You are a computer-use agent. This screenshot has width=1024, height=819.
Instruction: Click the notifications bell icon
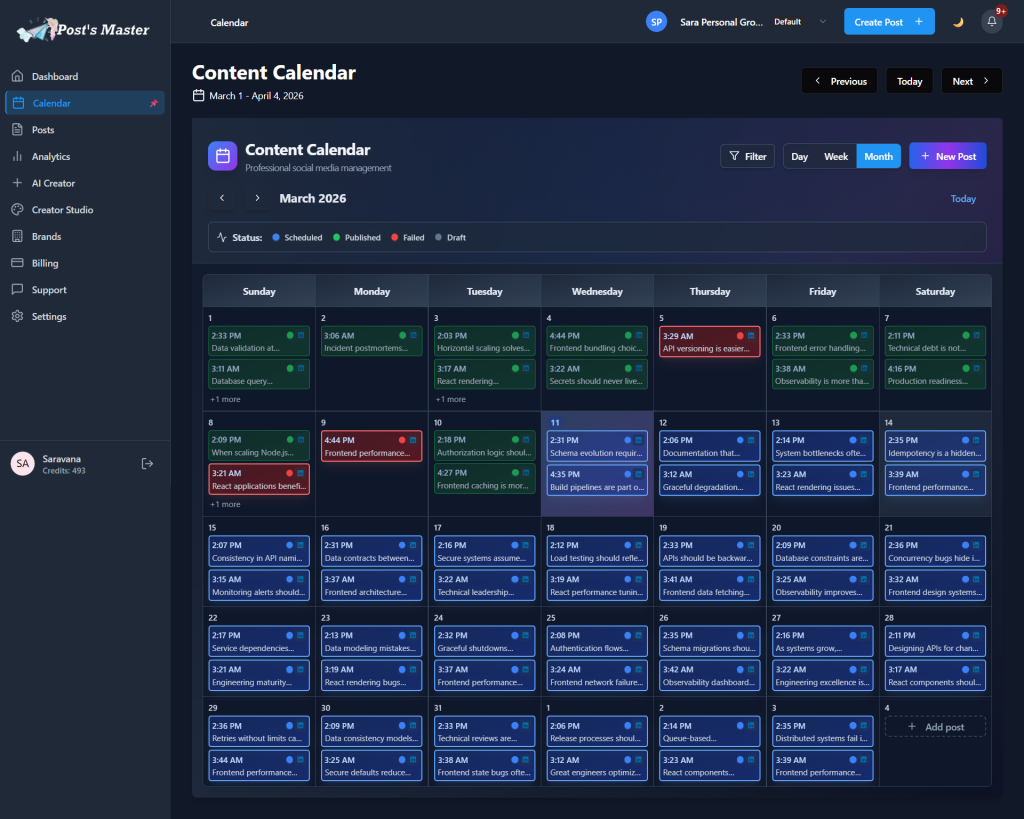(992, 22)
